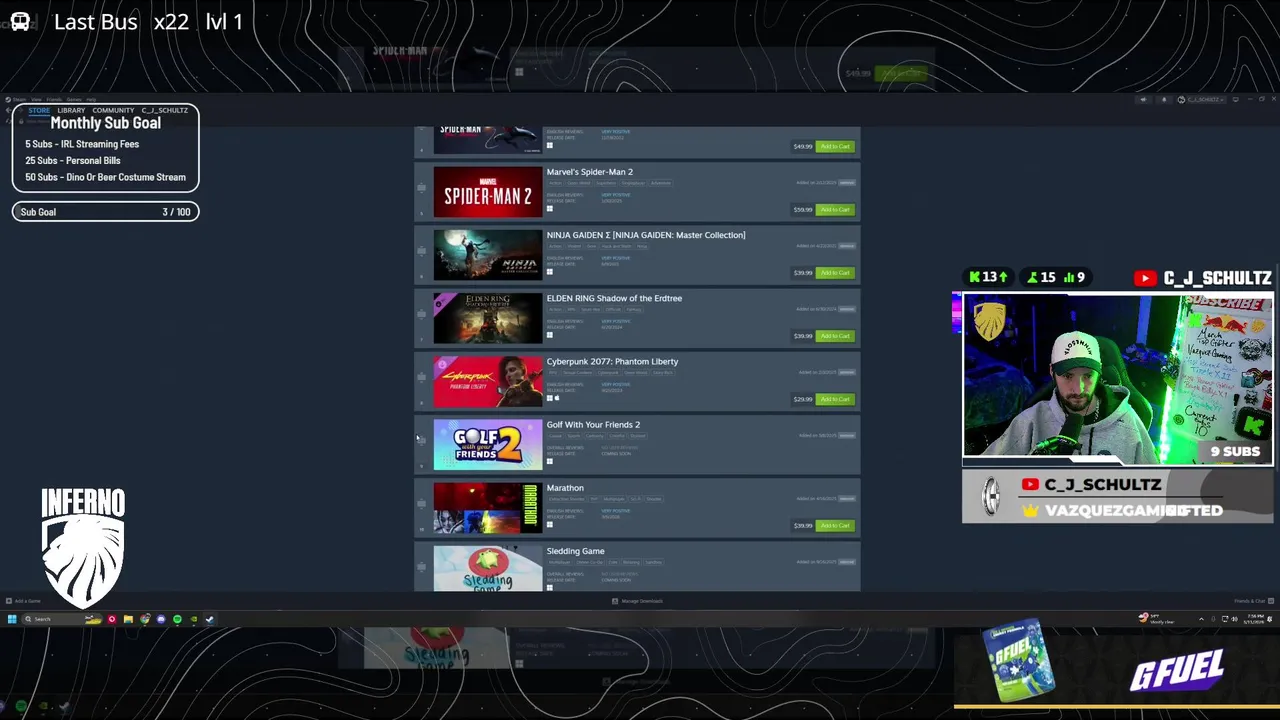
Task: Add Cyberpunk 2077: Phantom Liberty to cart
Action: point(834,399)
